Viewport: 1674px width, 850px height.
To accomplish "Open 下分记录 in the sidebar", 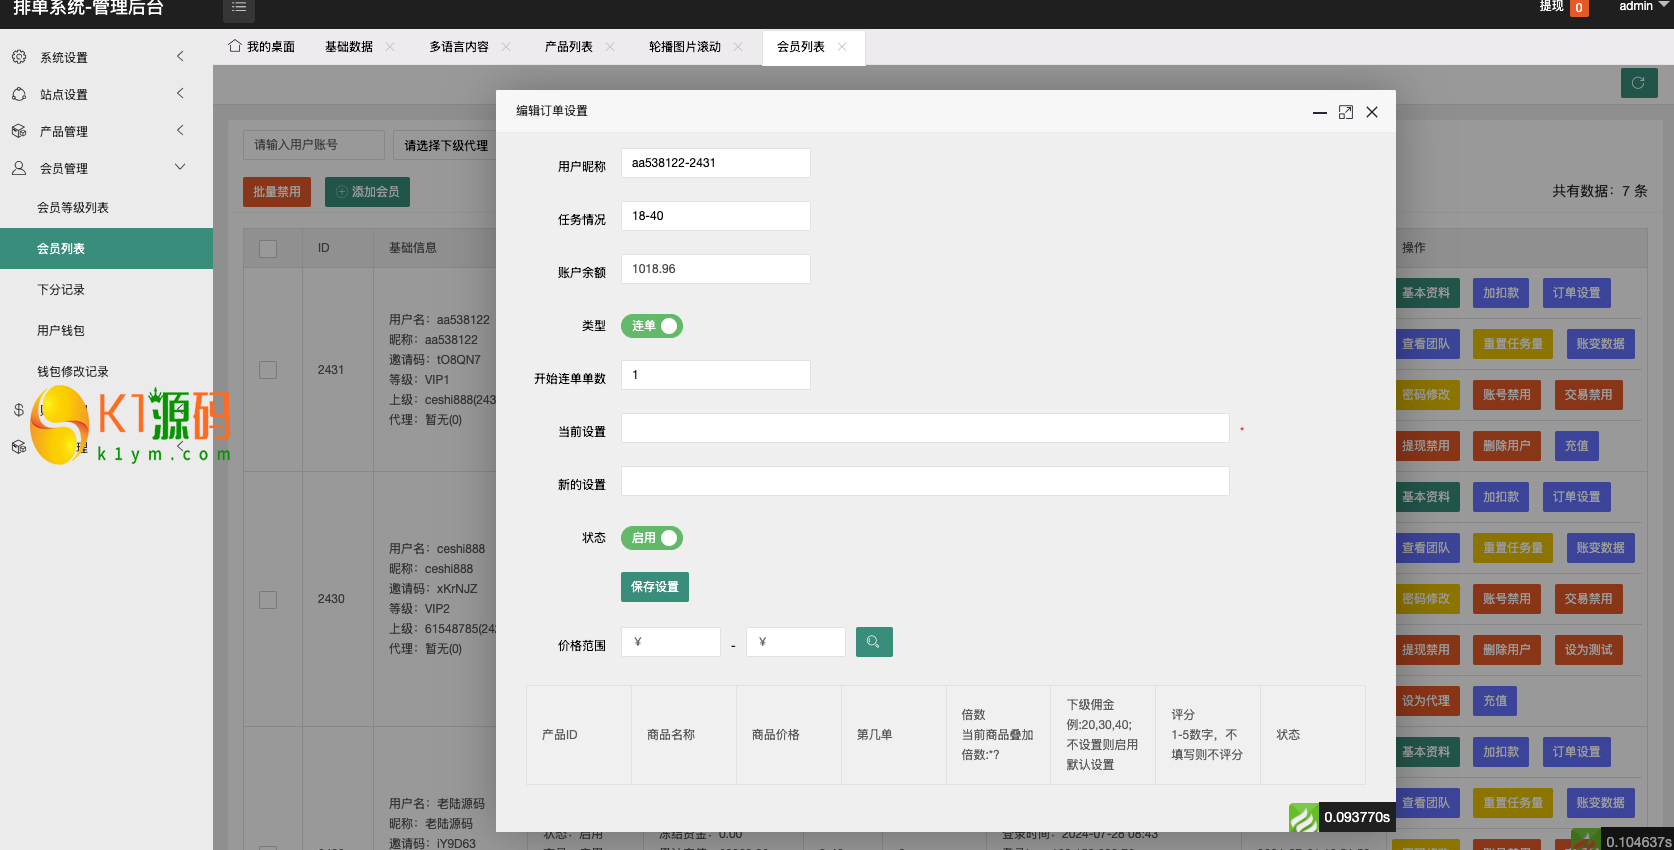I will pos(61,290).
